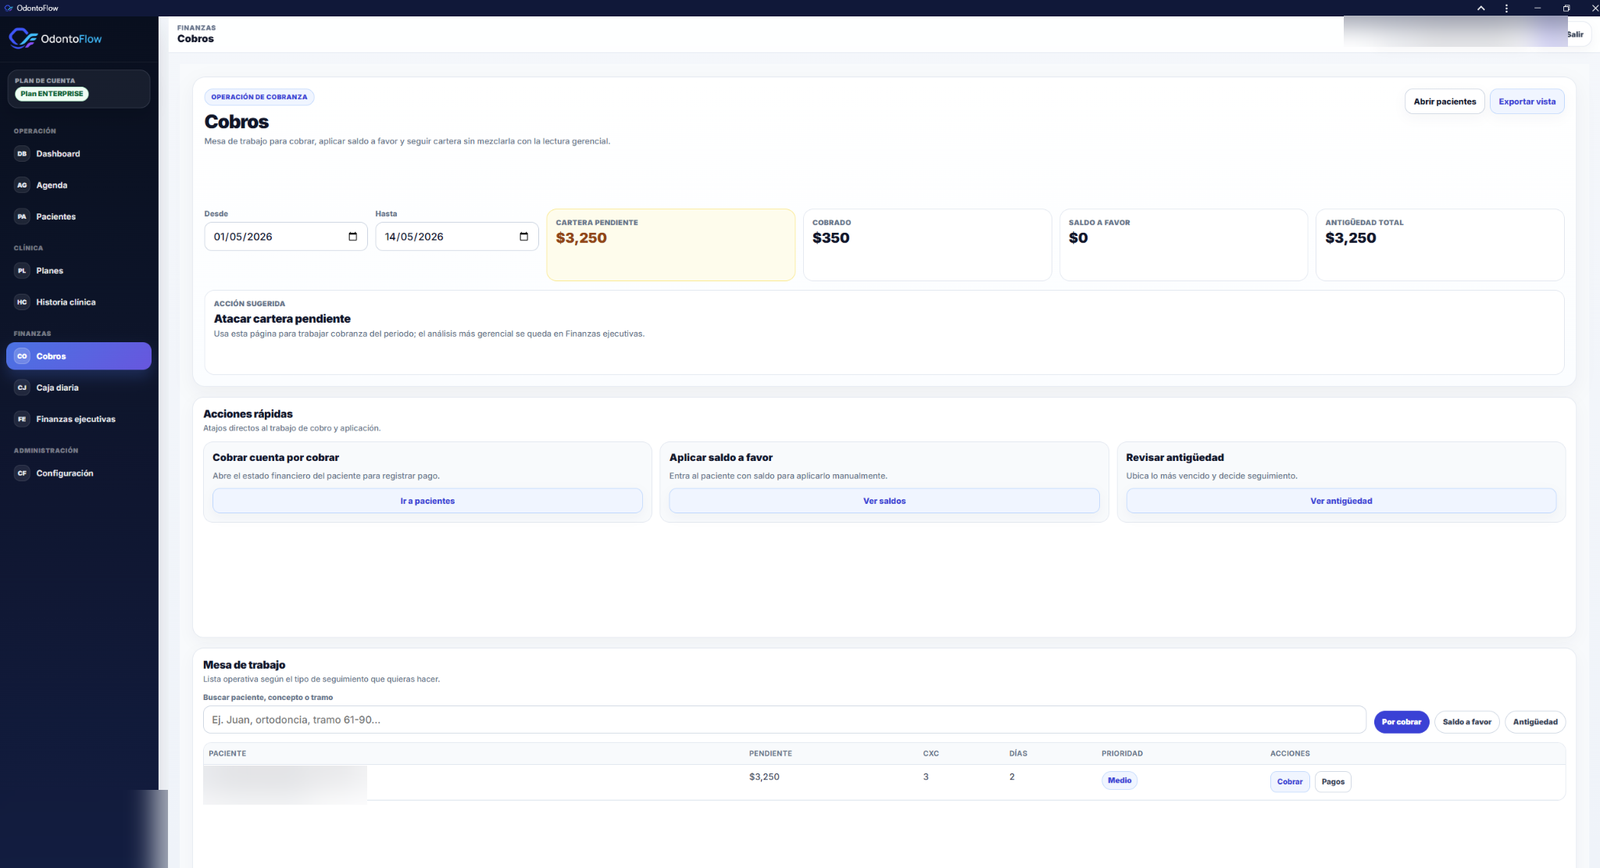The image size is (1600, 868).
Task: Click the title bar three-dot menu icon
Action: [x=1507, y=8]
